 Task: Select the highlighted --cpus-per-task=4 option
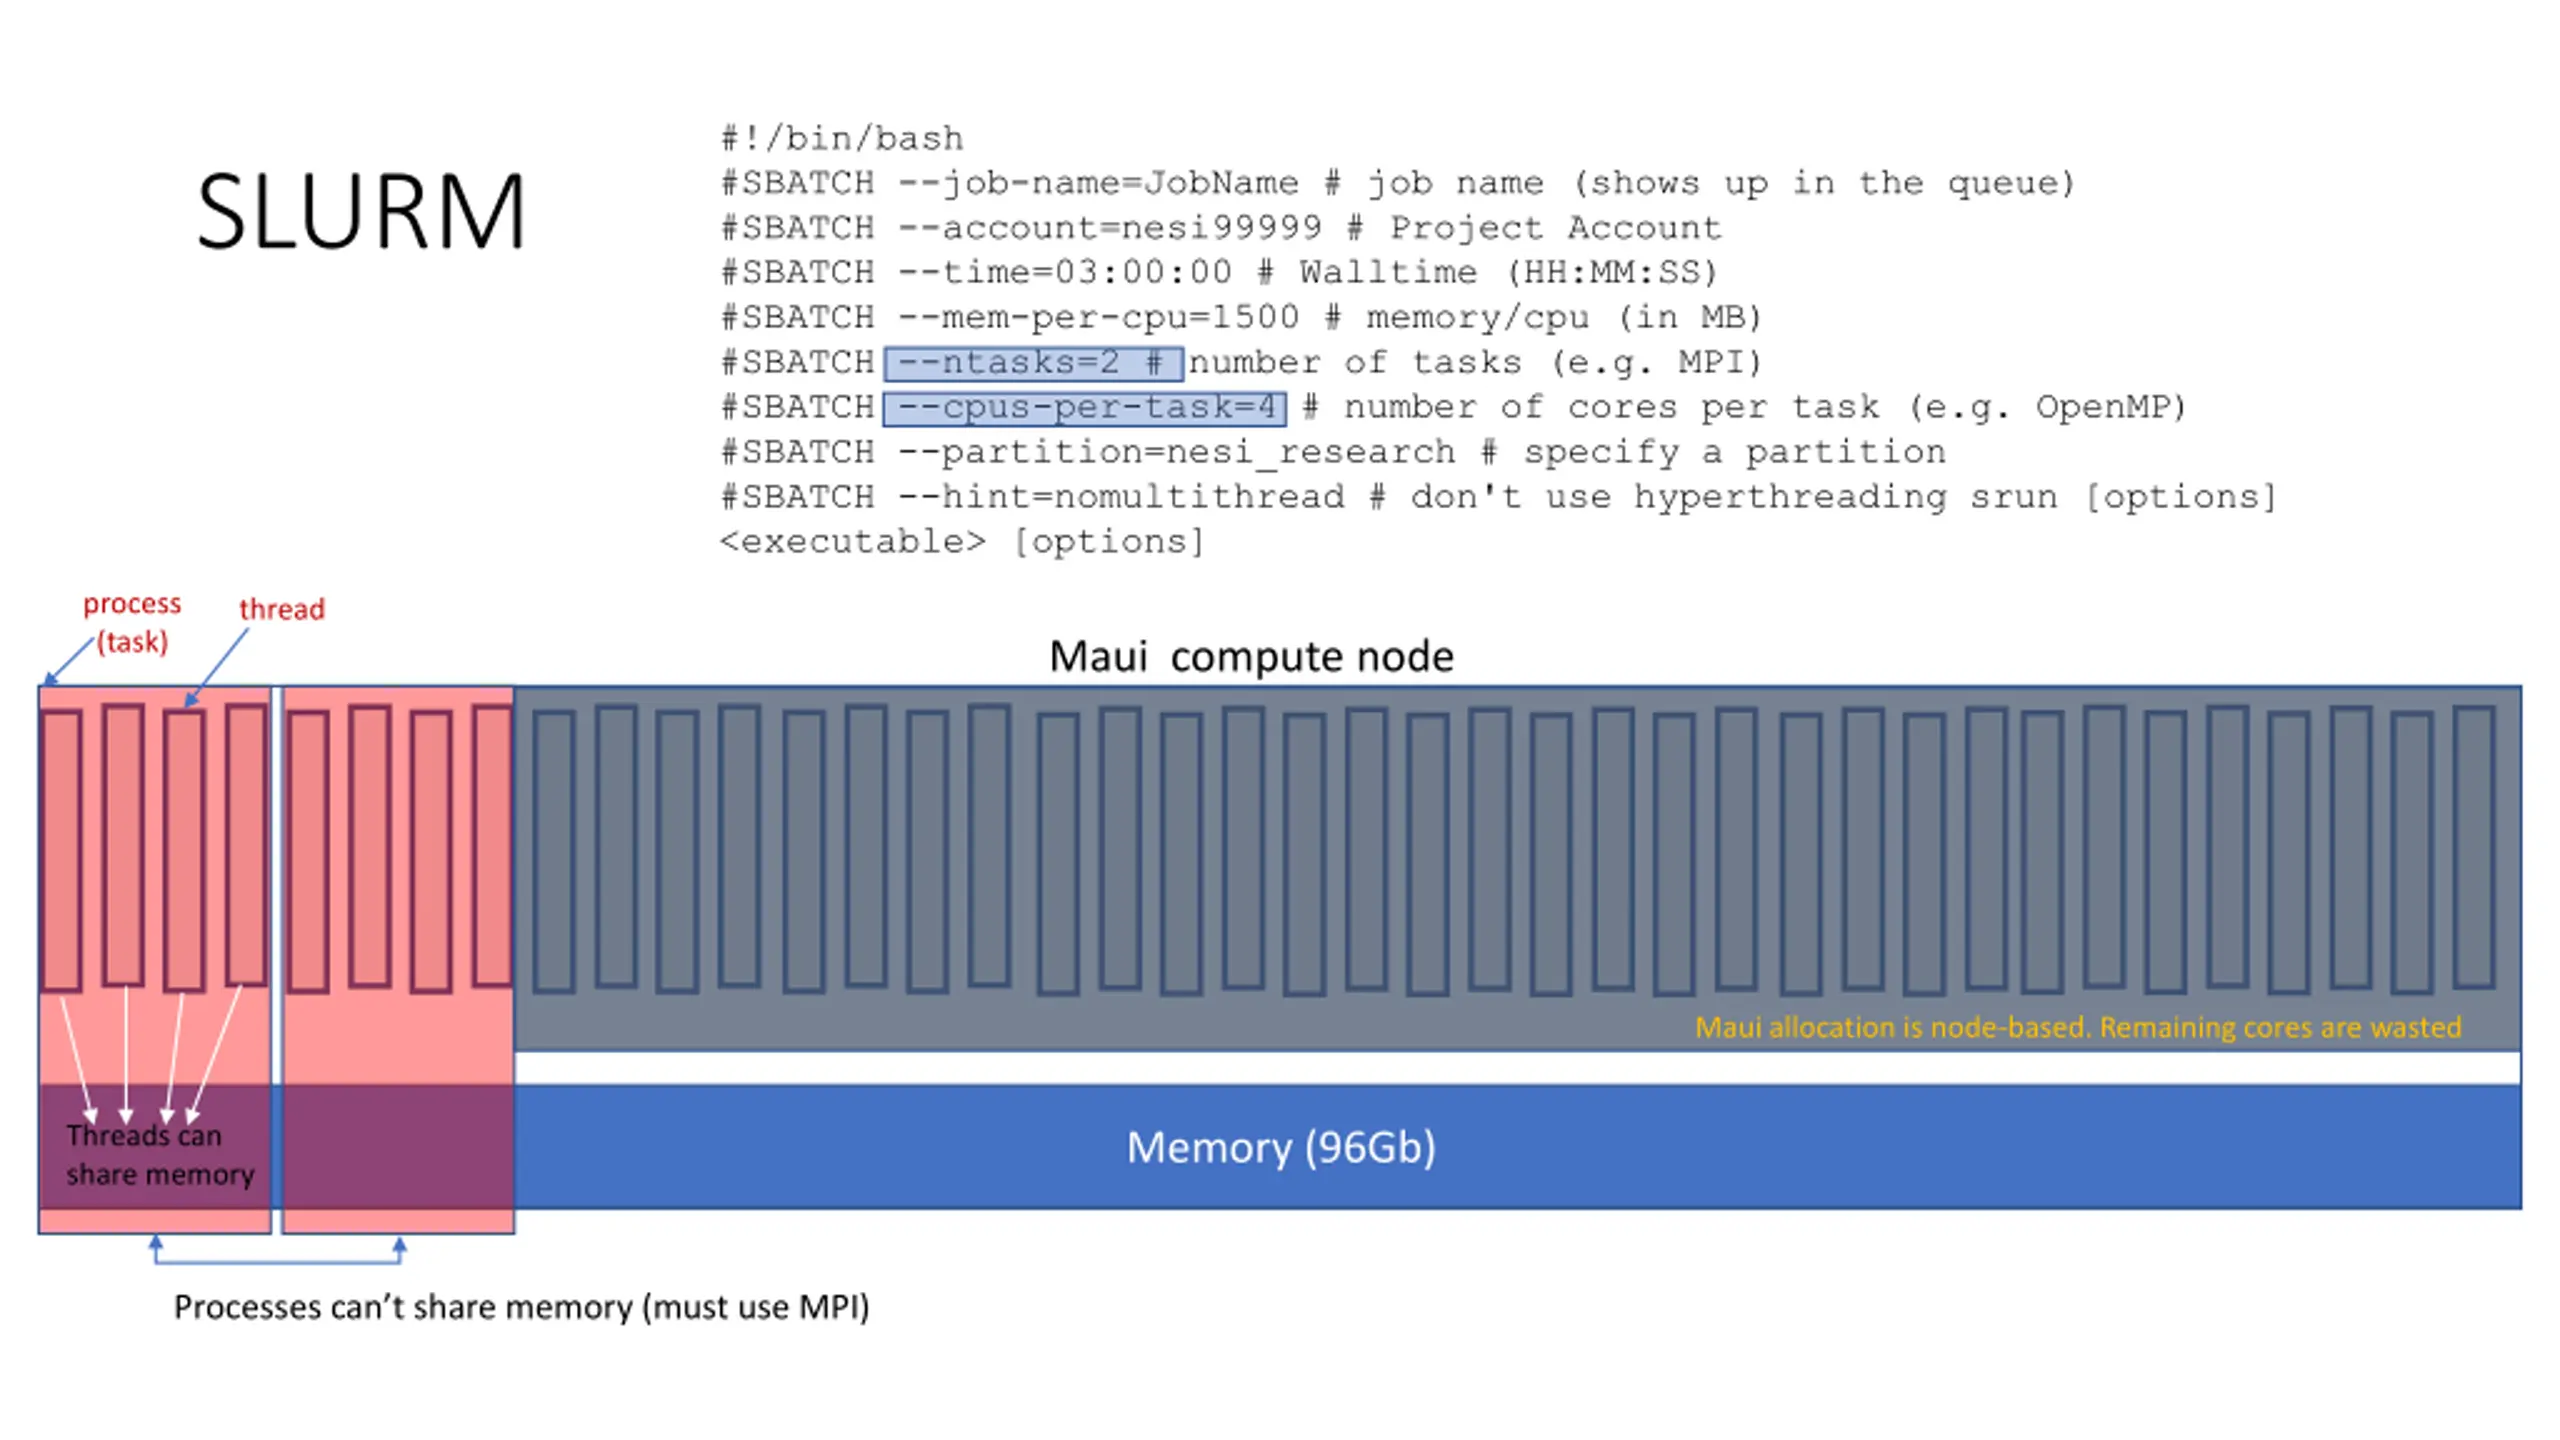click(1085, 408)
